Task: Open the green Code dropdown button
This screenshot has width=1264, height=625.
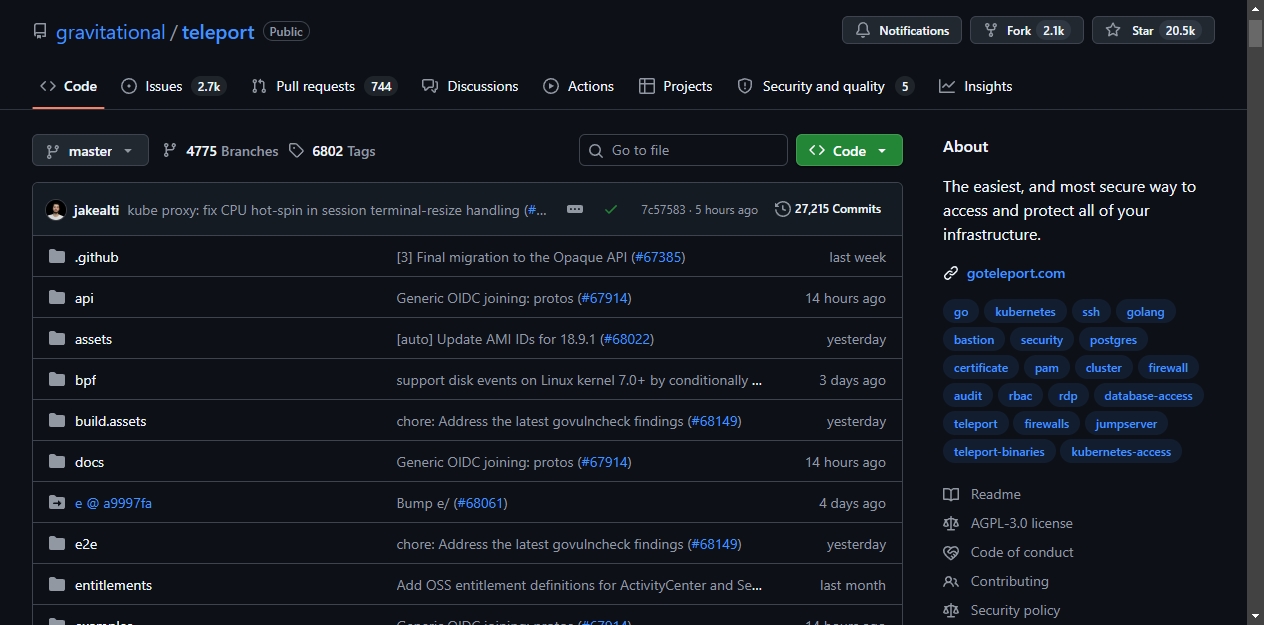Action: (x=849, y=150)
